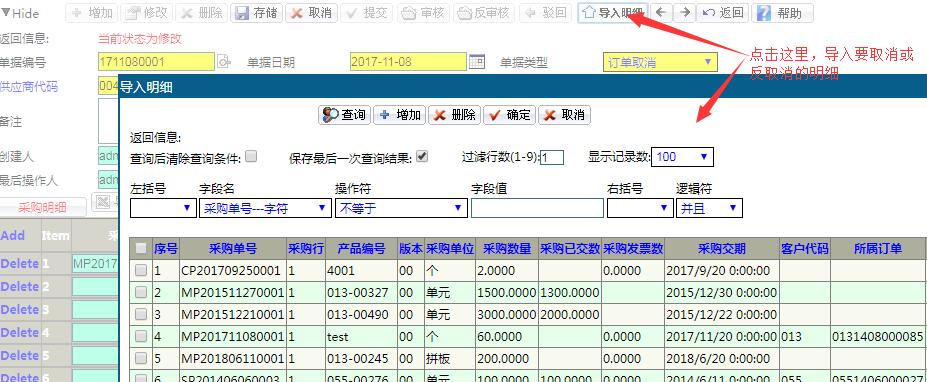Screen dimensions: 927x382
Task: Click the 修改 toolbar button
Action: (x=148, y=13)
